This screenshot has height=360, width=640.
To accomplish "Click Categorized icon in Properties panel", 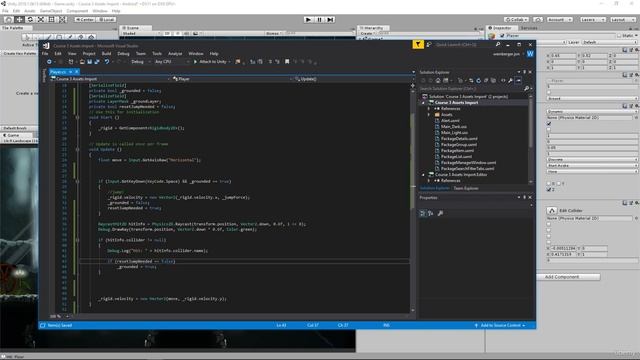I will pos(423,213).
